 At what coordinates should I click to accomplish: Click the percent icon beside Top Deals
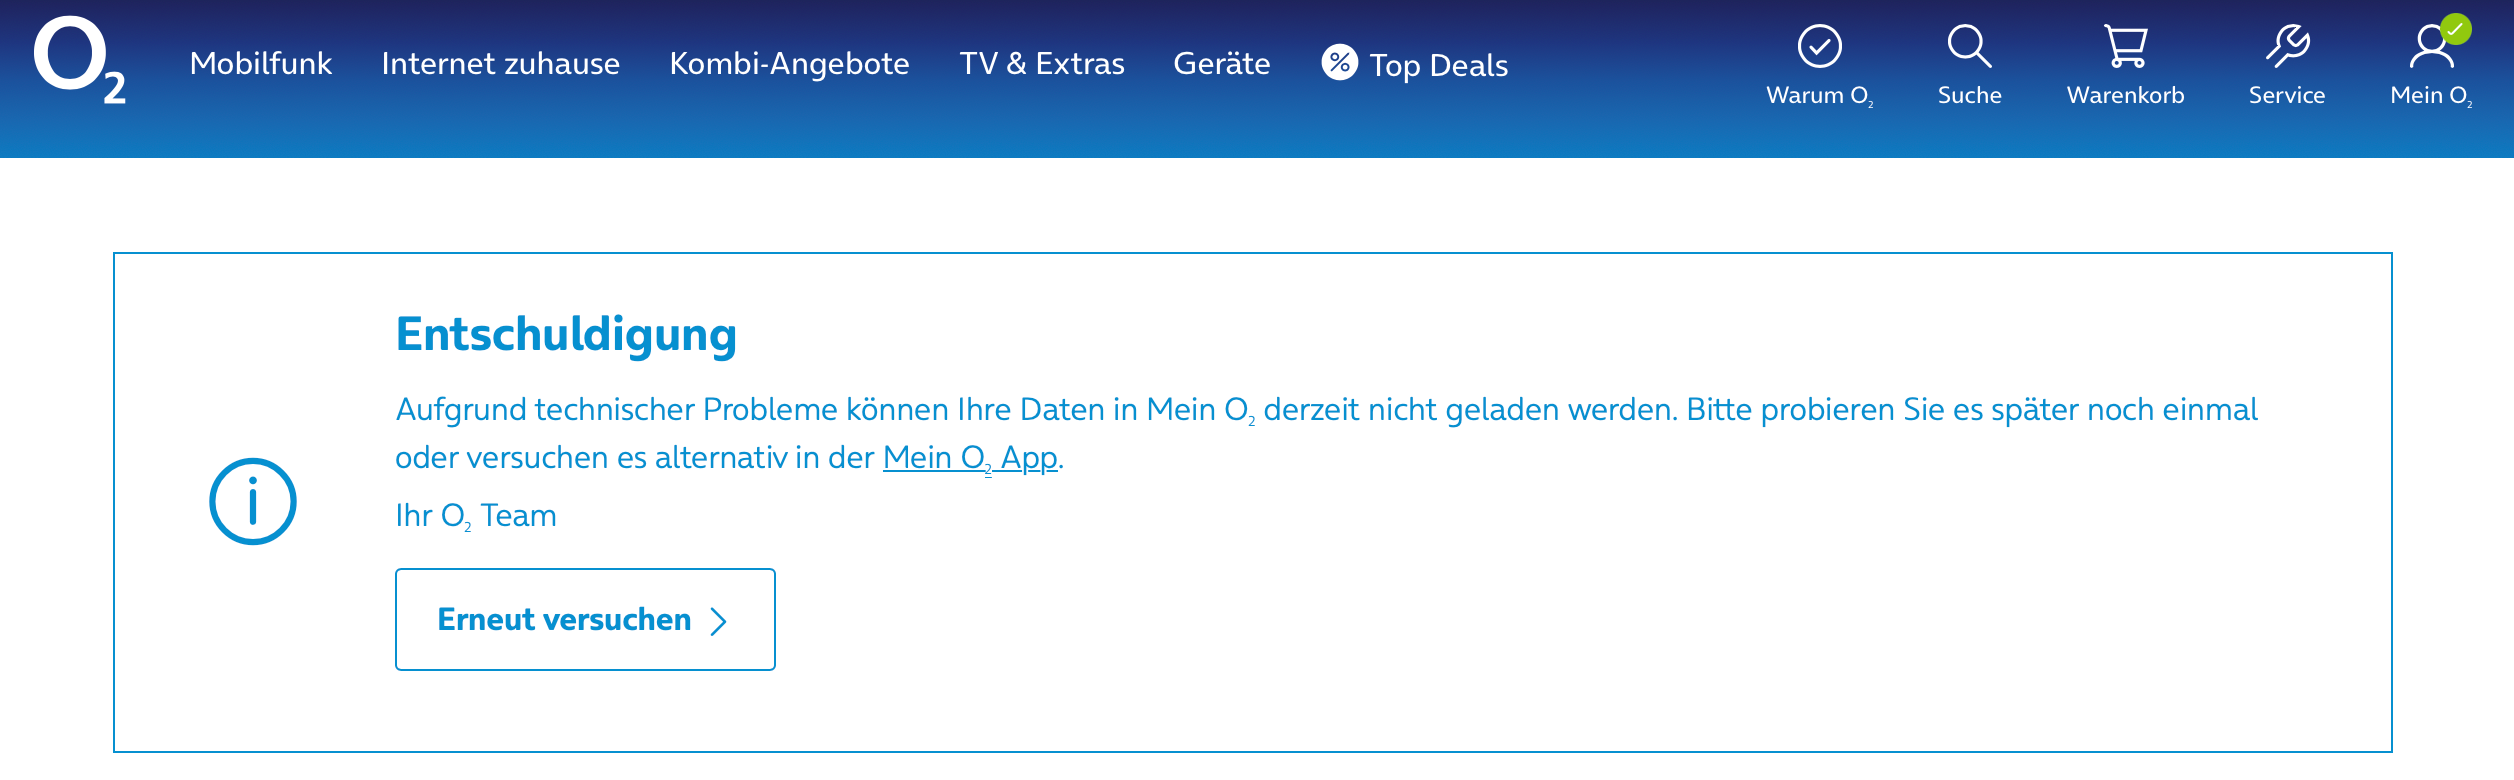click(x=1339, y=62)
